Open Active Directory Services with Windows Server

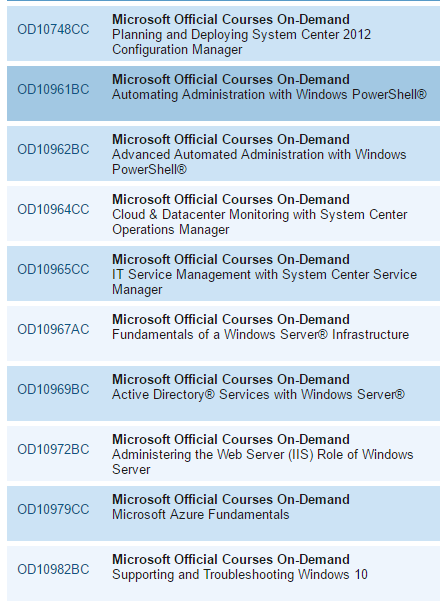pyautogui.click(x=258, y=394)
